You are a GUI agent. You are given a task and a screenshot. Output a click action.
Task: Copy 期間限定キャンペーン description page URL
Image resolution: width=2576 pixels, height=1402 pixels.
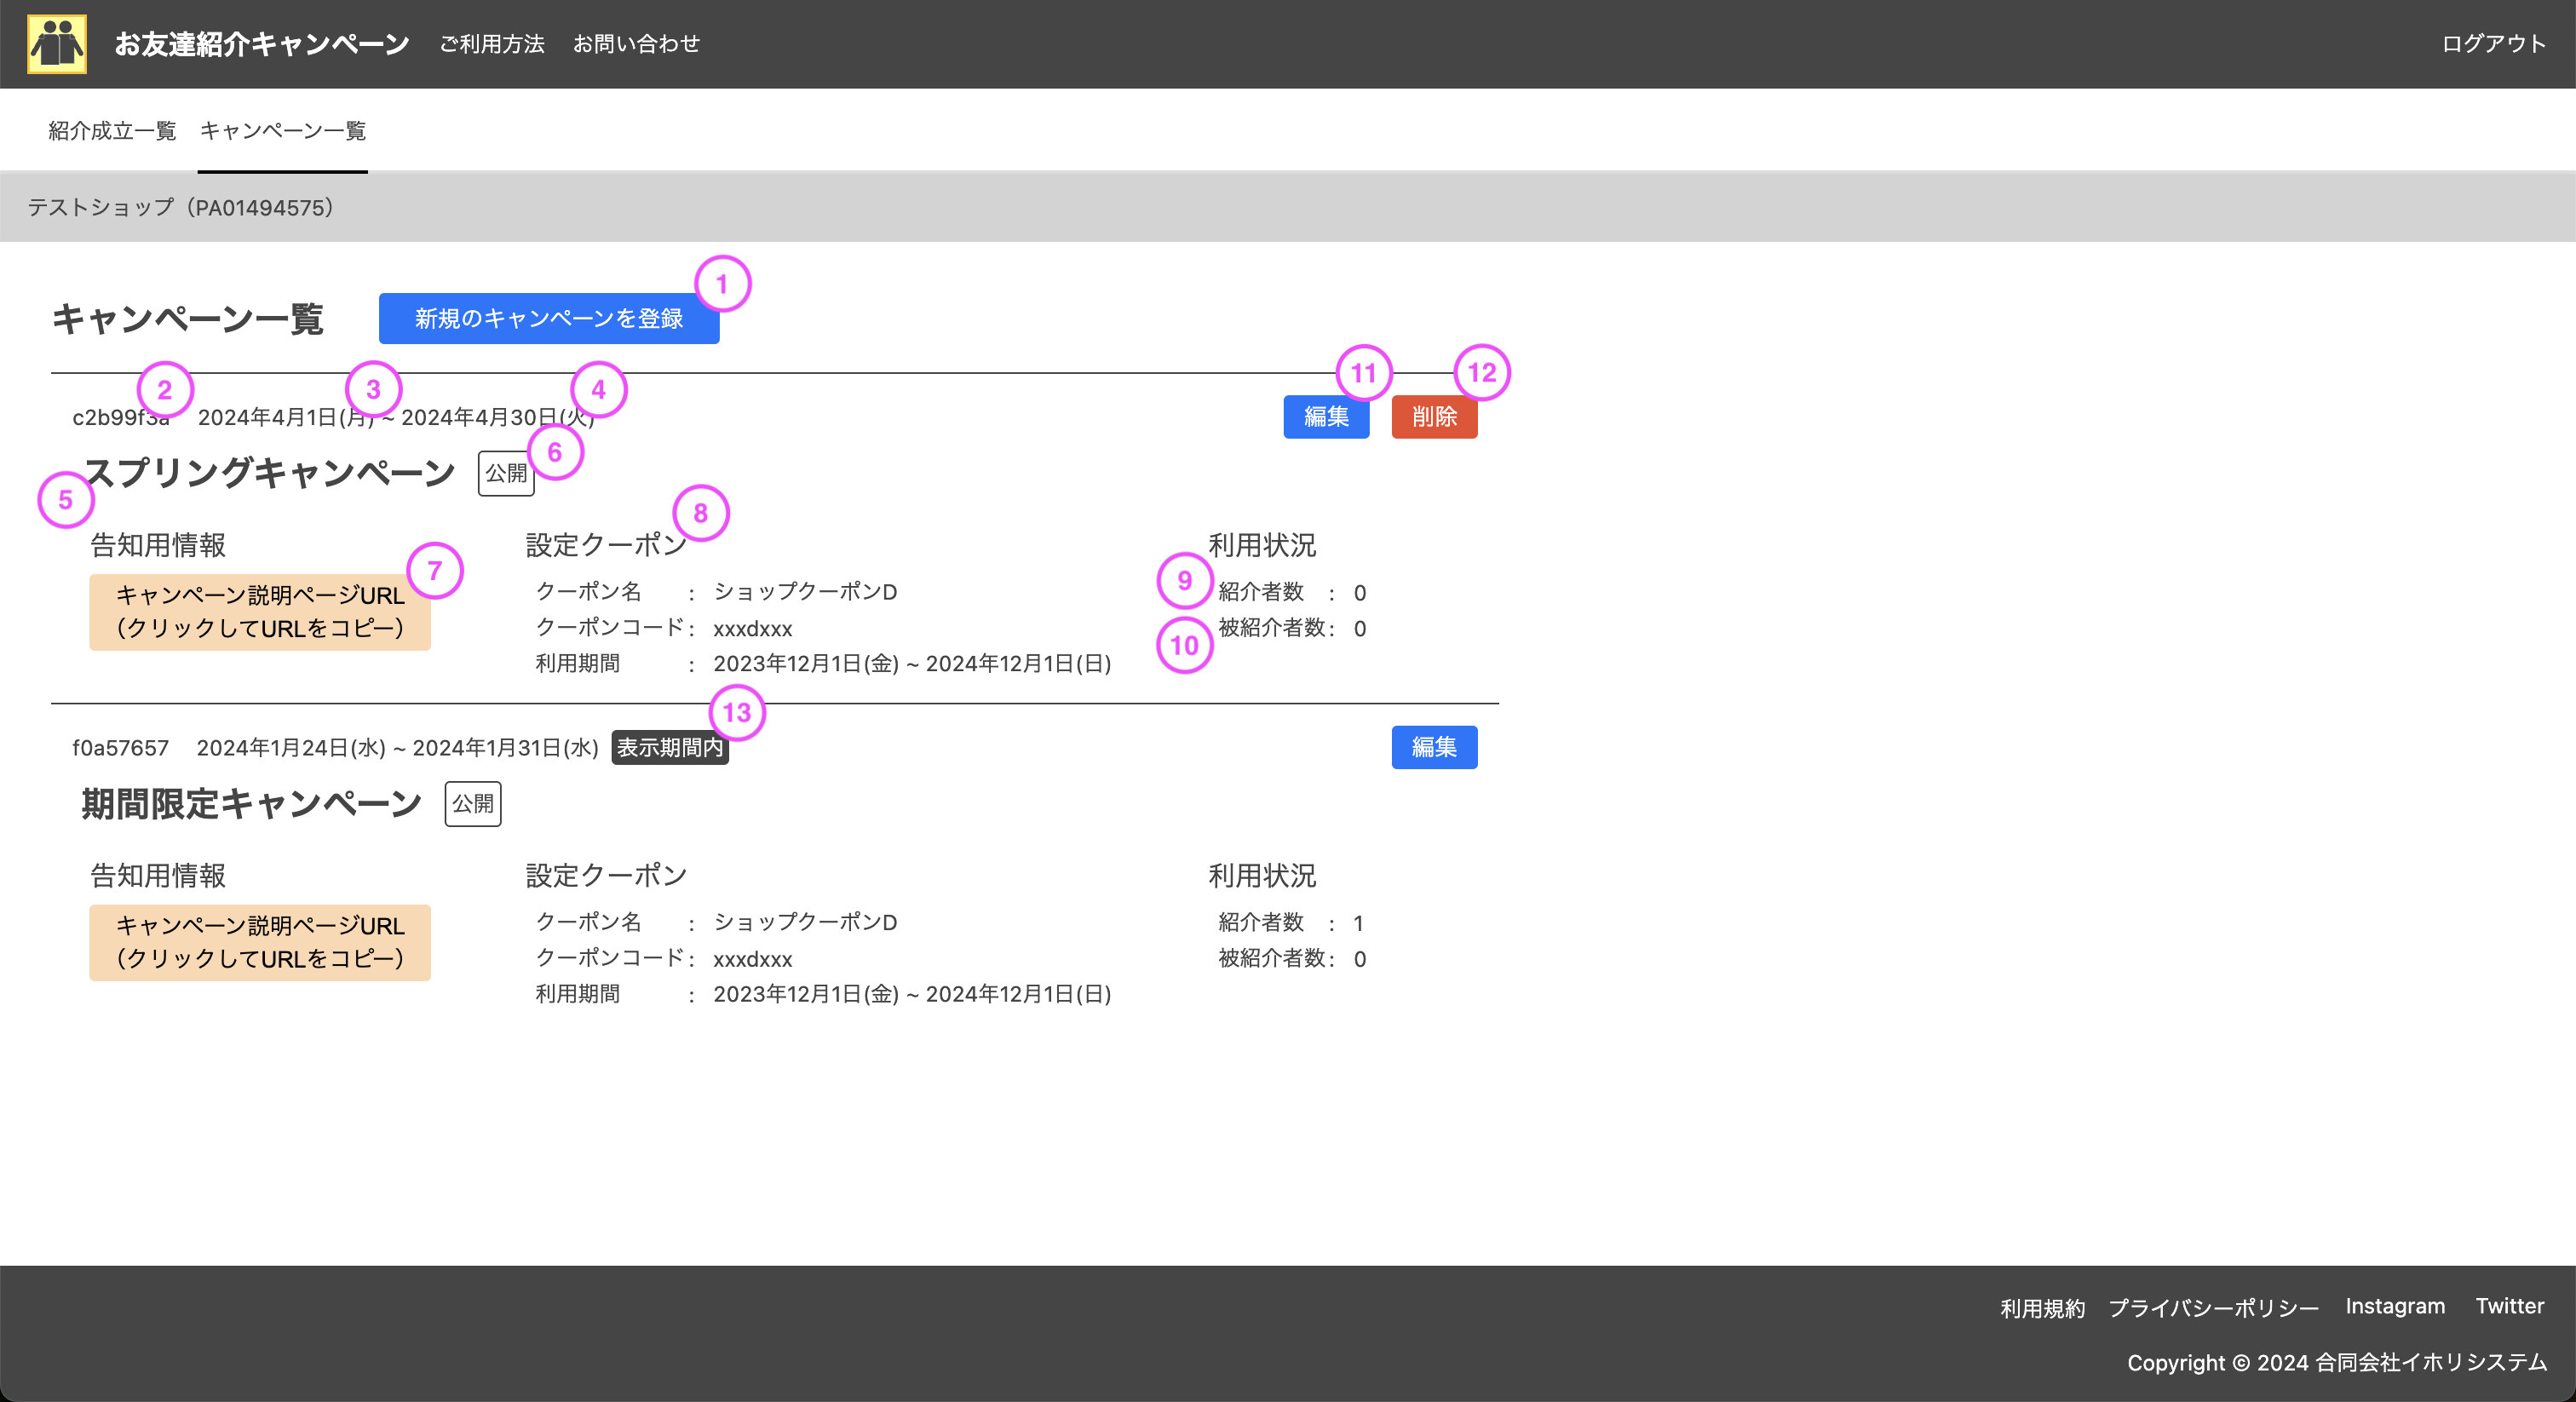click(x=260, y=942)
